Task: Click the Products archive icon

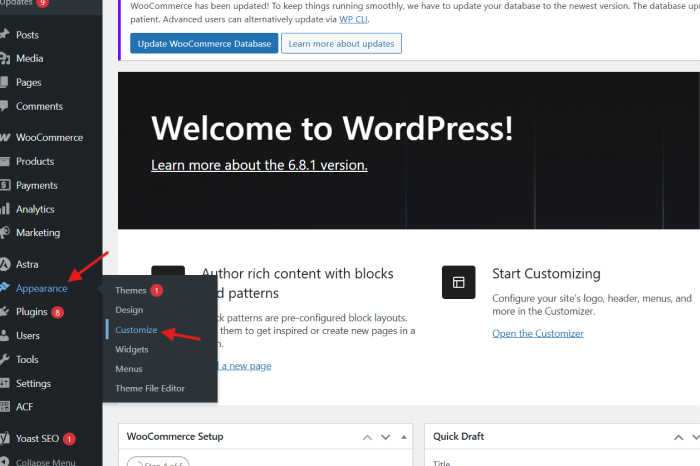Action: click(x=4, y=162)
